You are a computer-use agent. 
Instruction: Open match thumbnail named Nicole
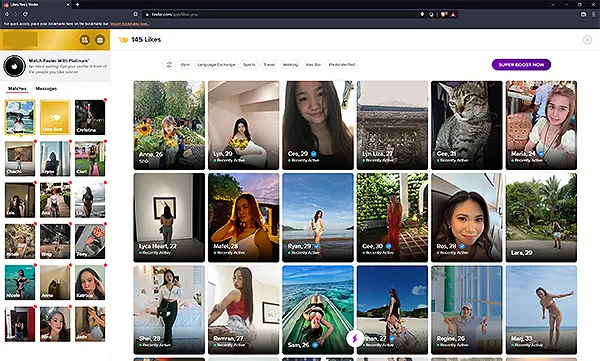[20, 283]
